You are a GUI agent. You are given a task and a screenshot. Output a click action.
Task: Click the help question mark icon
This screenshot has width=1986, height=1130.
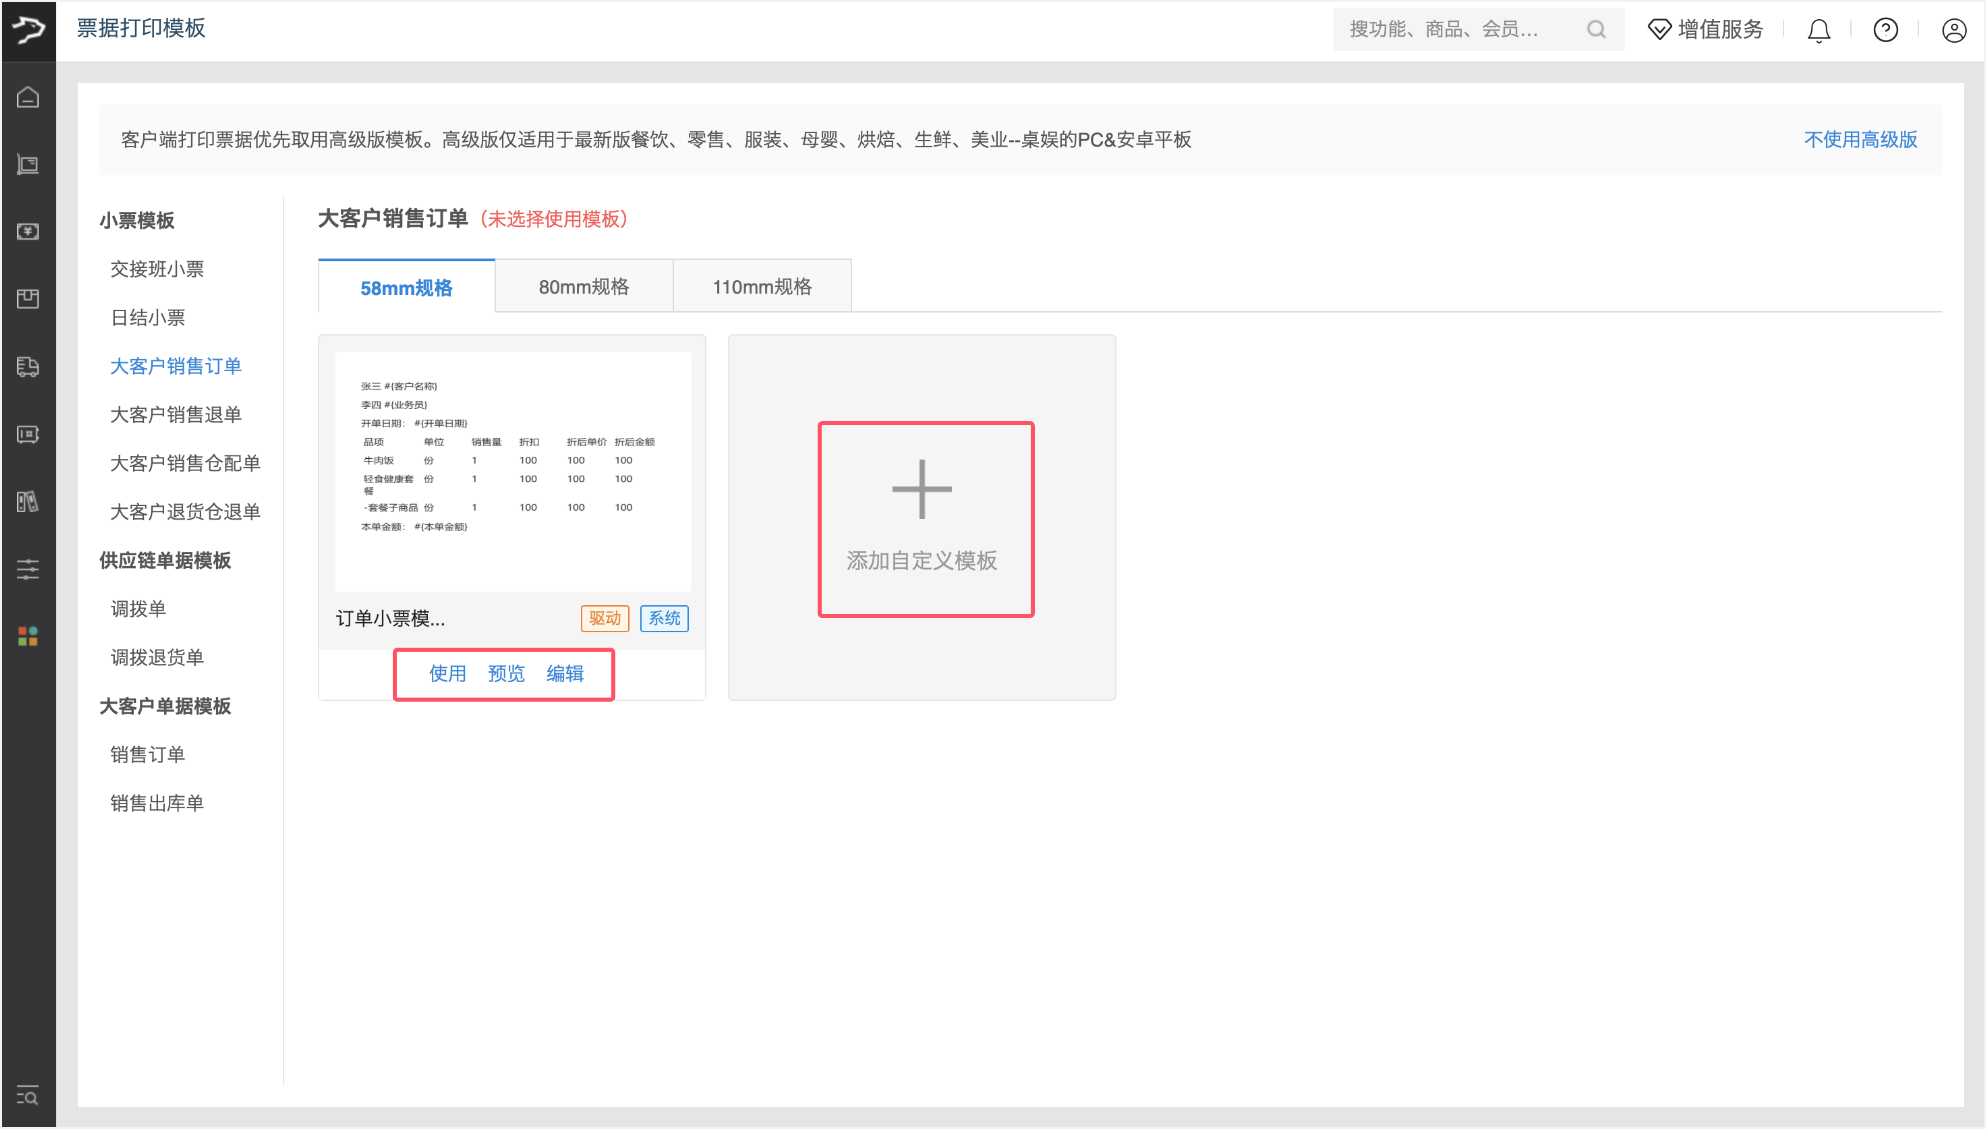1885,30
